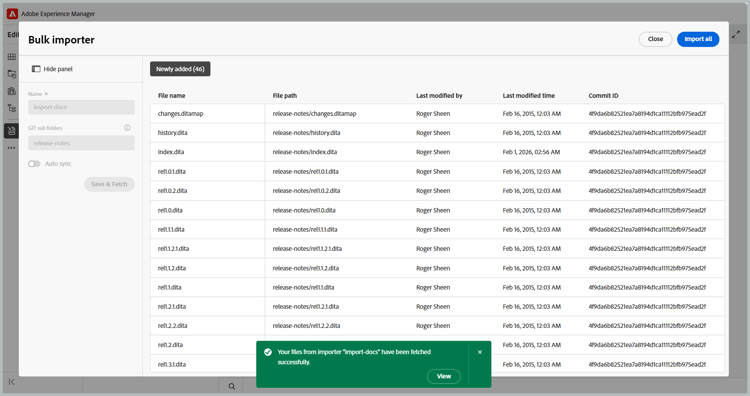
Task: Click the search magnifier icon at bottom
Action: pyautogui.click(x=232, y=386)
